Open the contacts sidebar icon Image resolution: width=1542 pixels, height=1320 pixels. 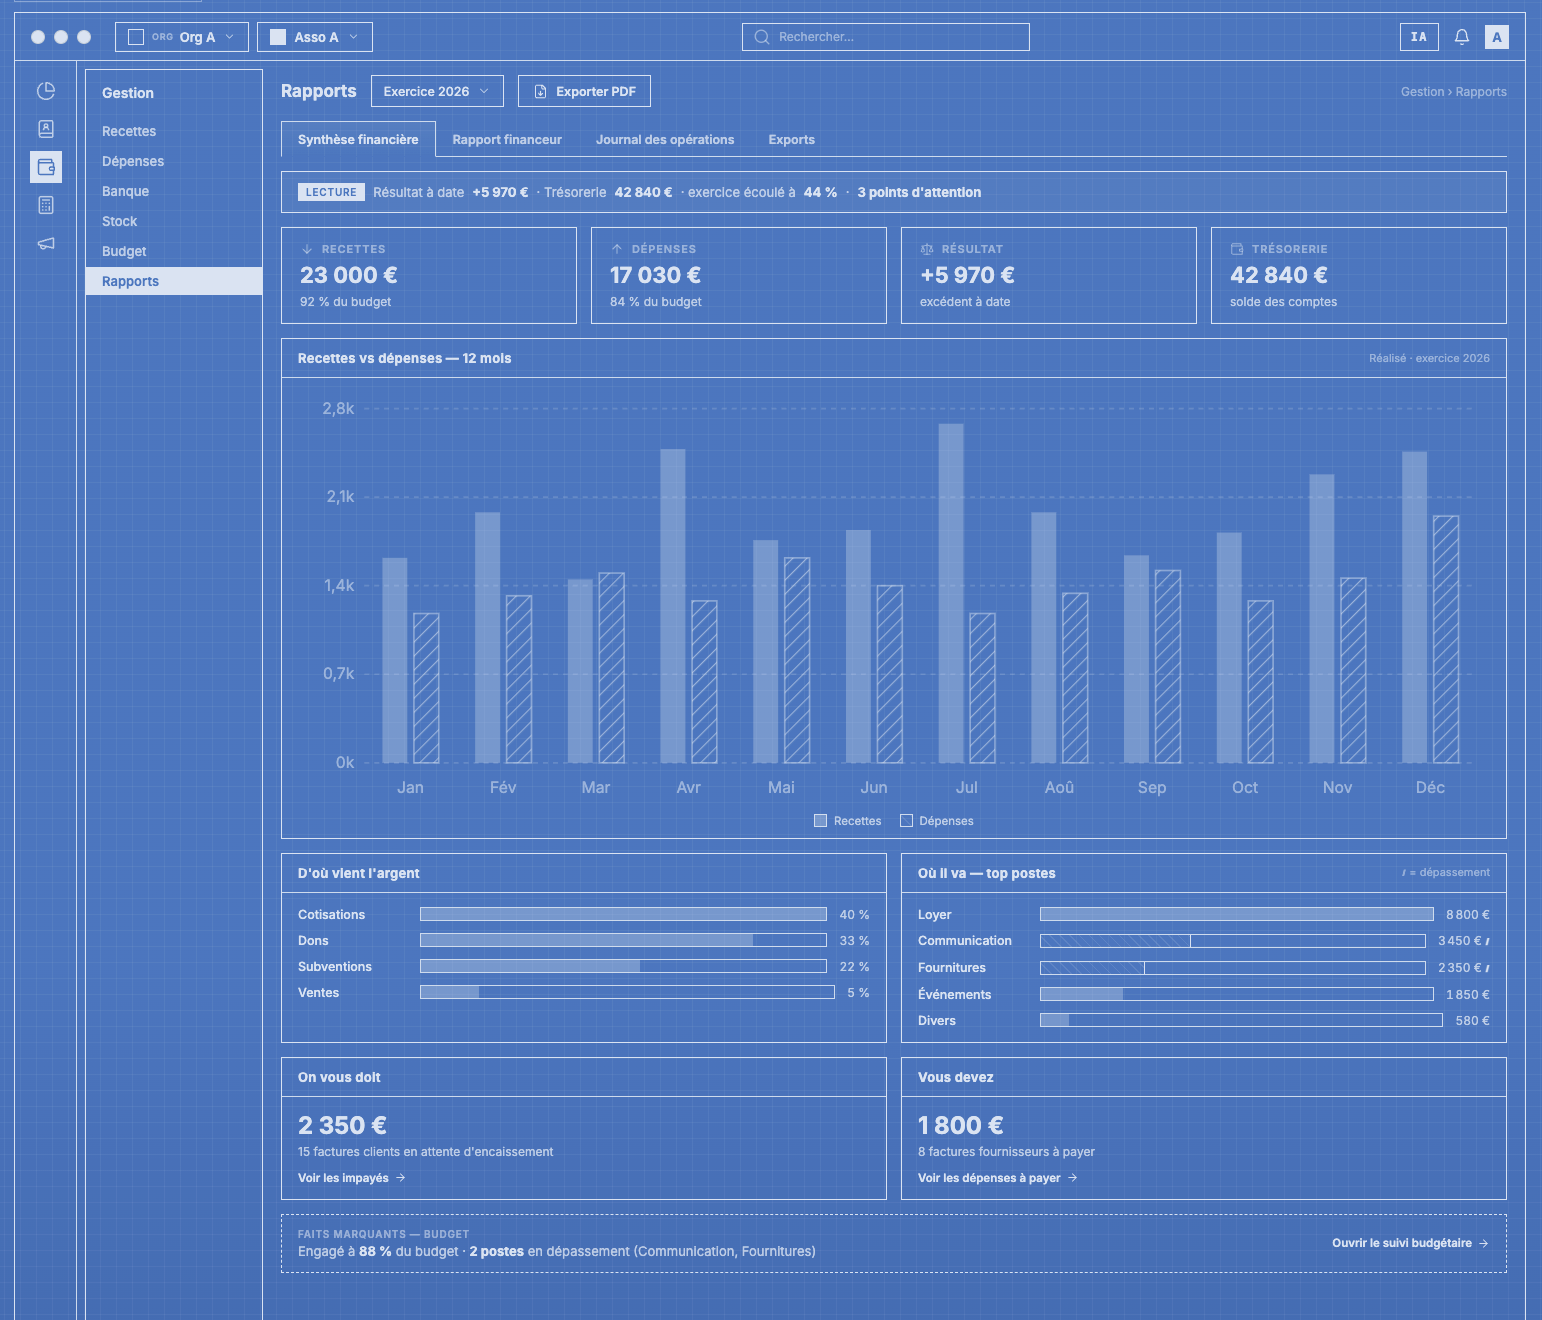tap(46, 129)
